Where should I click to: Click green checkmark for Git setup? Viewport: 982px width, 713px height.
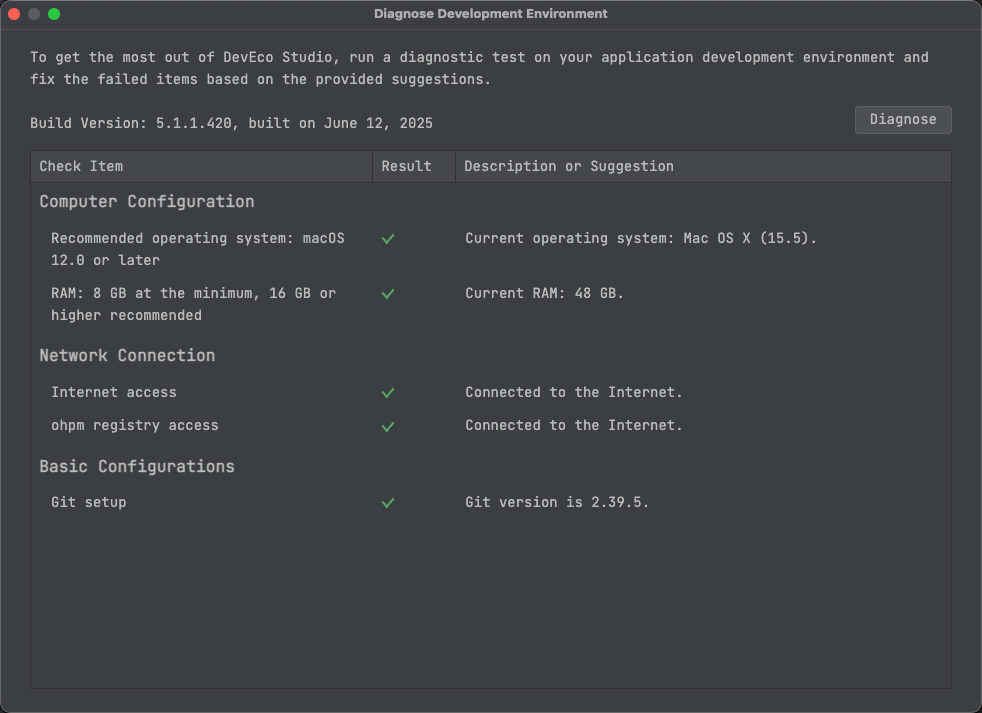[x=388, y=503]
